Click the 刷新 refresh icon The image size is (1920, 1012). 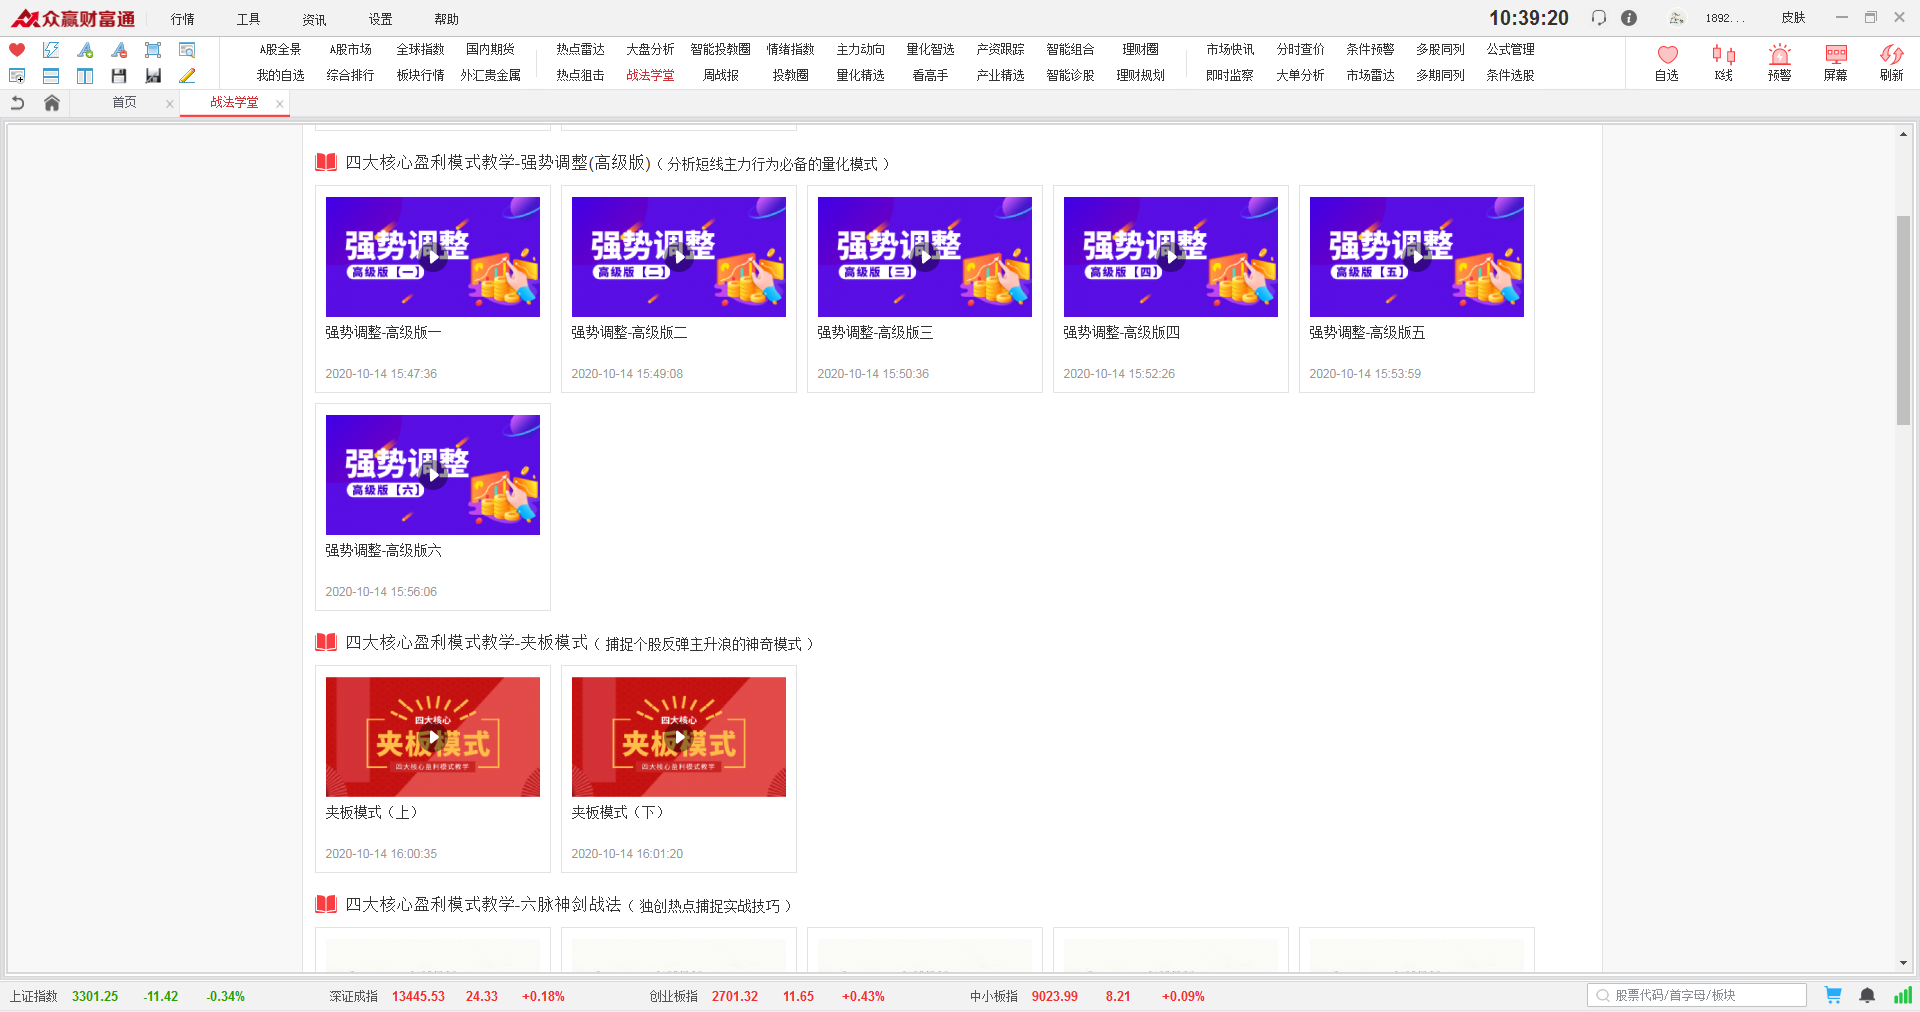[1891, 62]
